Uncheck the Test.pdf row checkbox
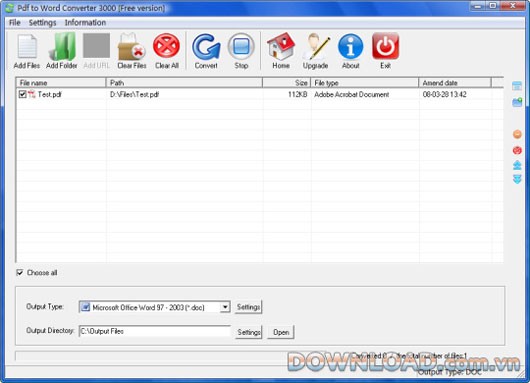This screenshot has width=530, height=383. (x=22, y=94)
